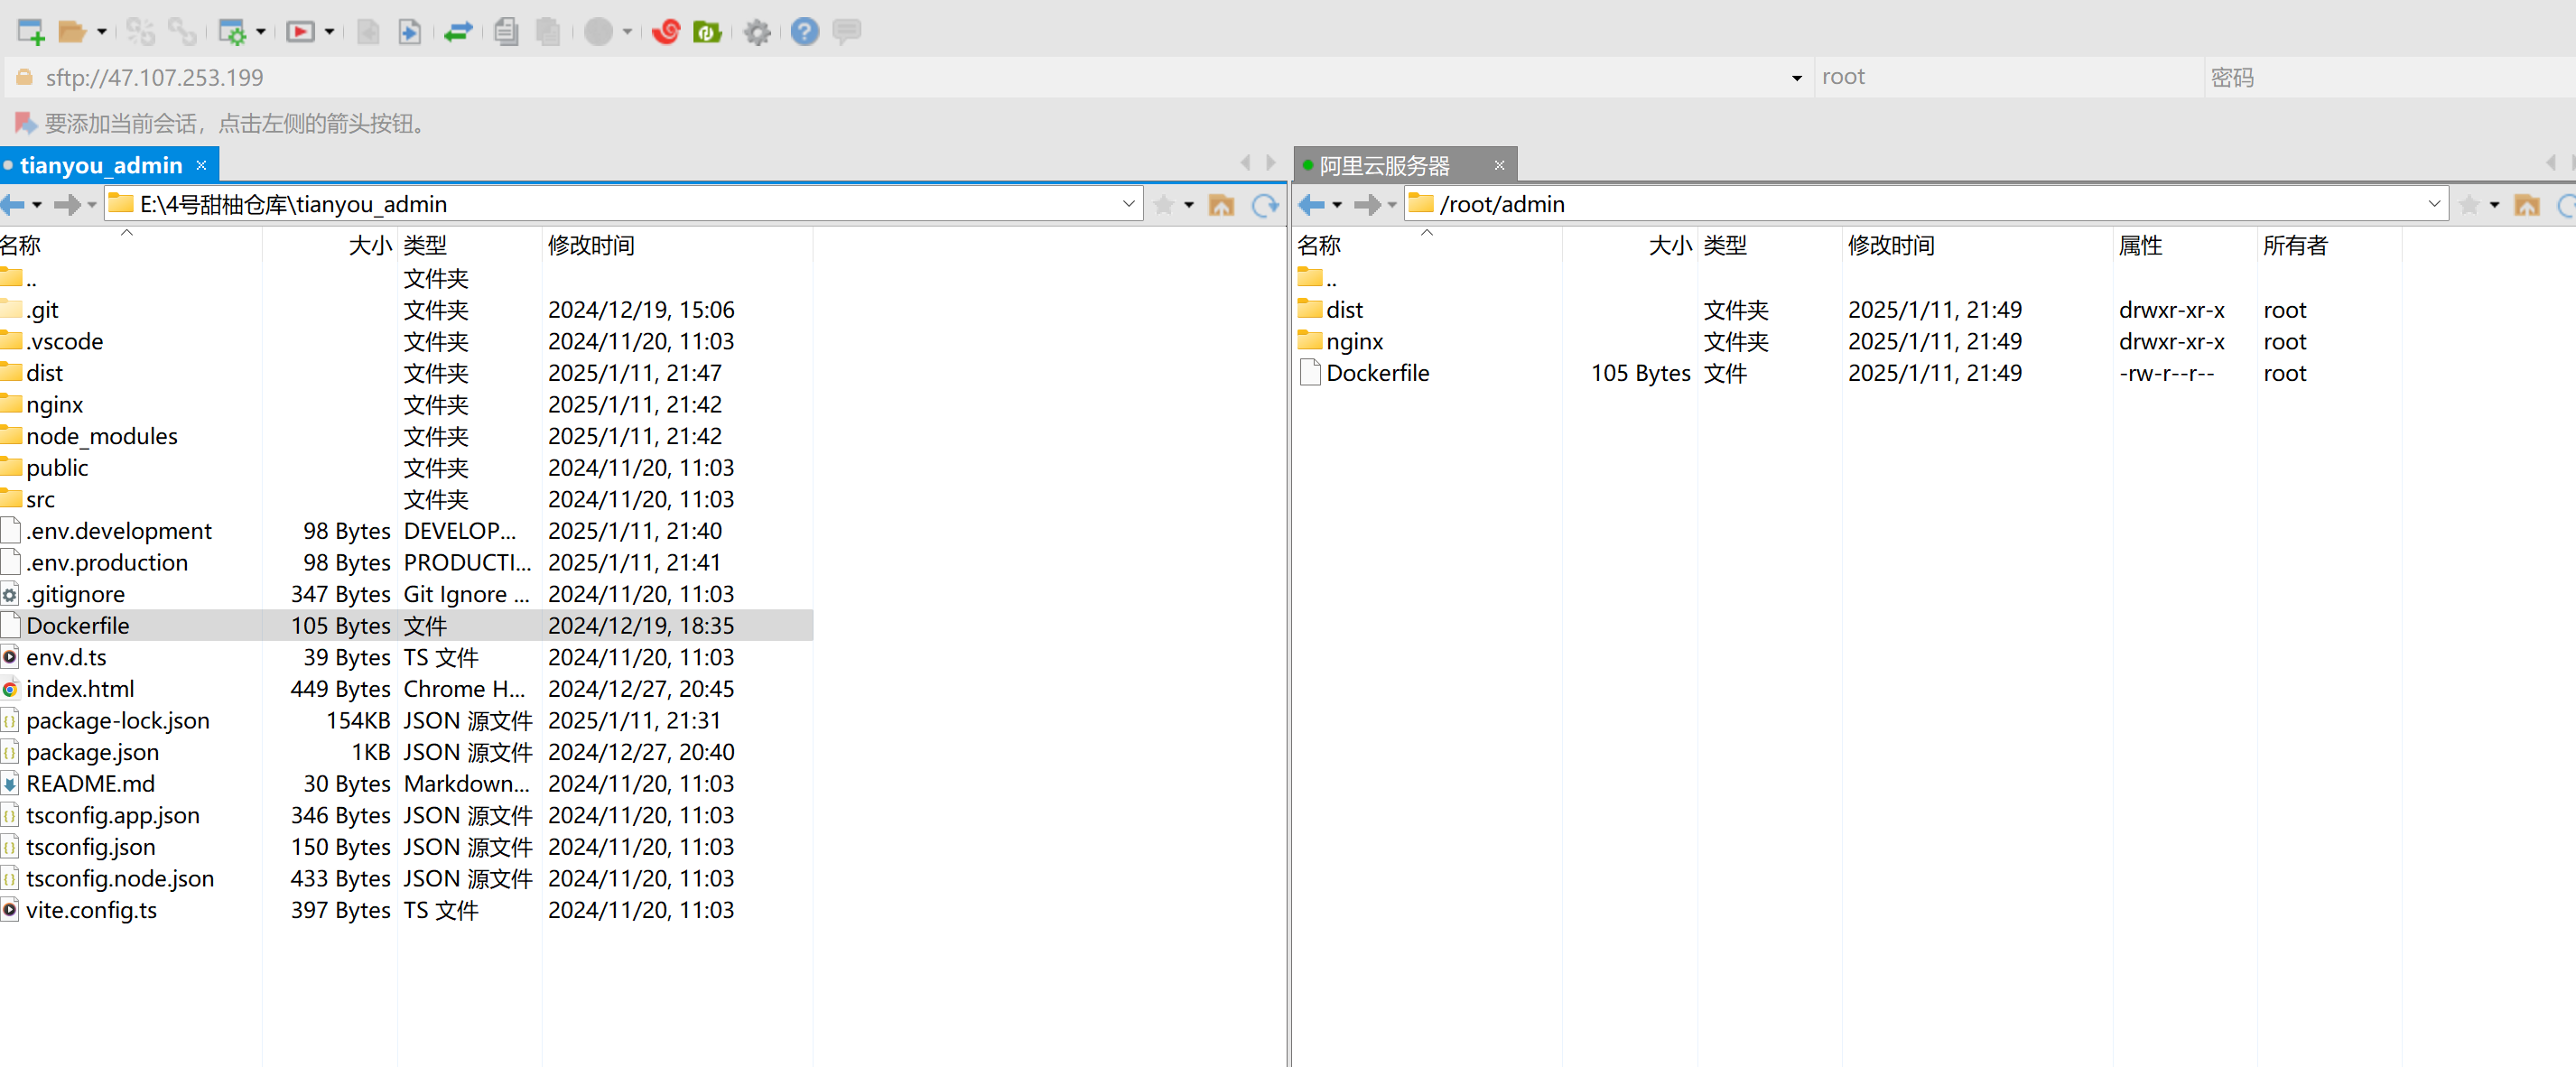The image size is (2576, 1067).
Task: Click local pane bookmark star icon
Action: pyautogui.click(x=1163, y=205)
